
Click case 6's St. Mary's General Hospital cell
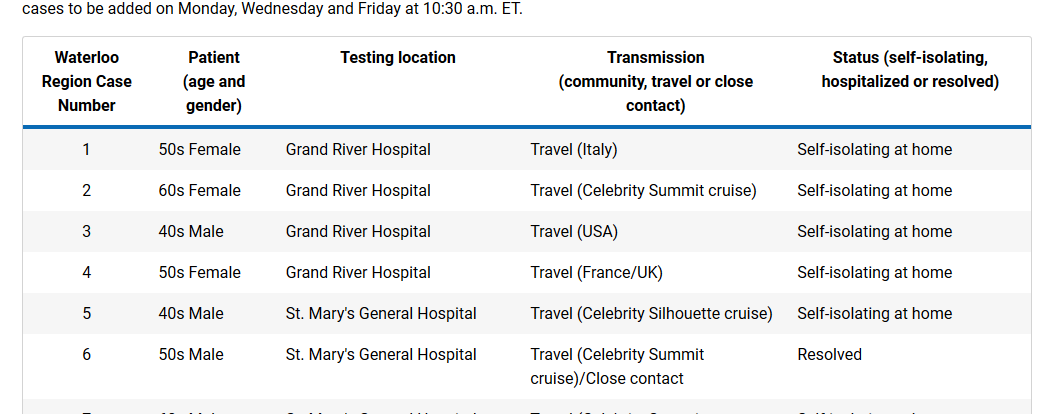(381, 355)
